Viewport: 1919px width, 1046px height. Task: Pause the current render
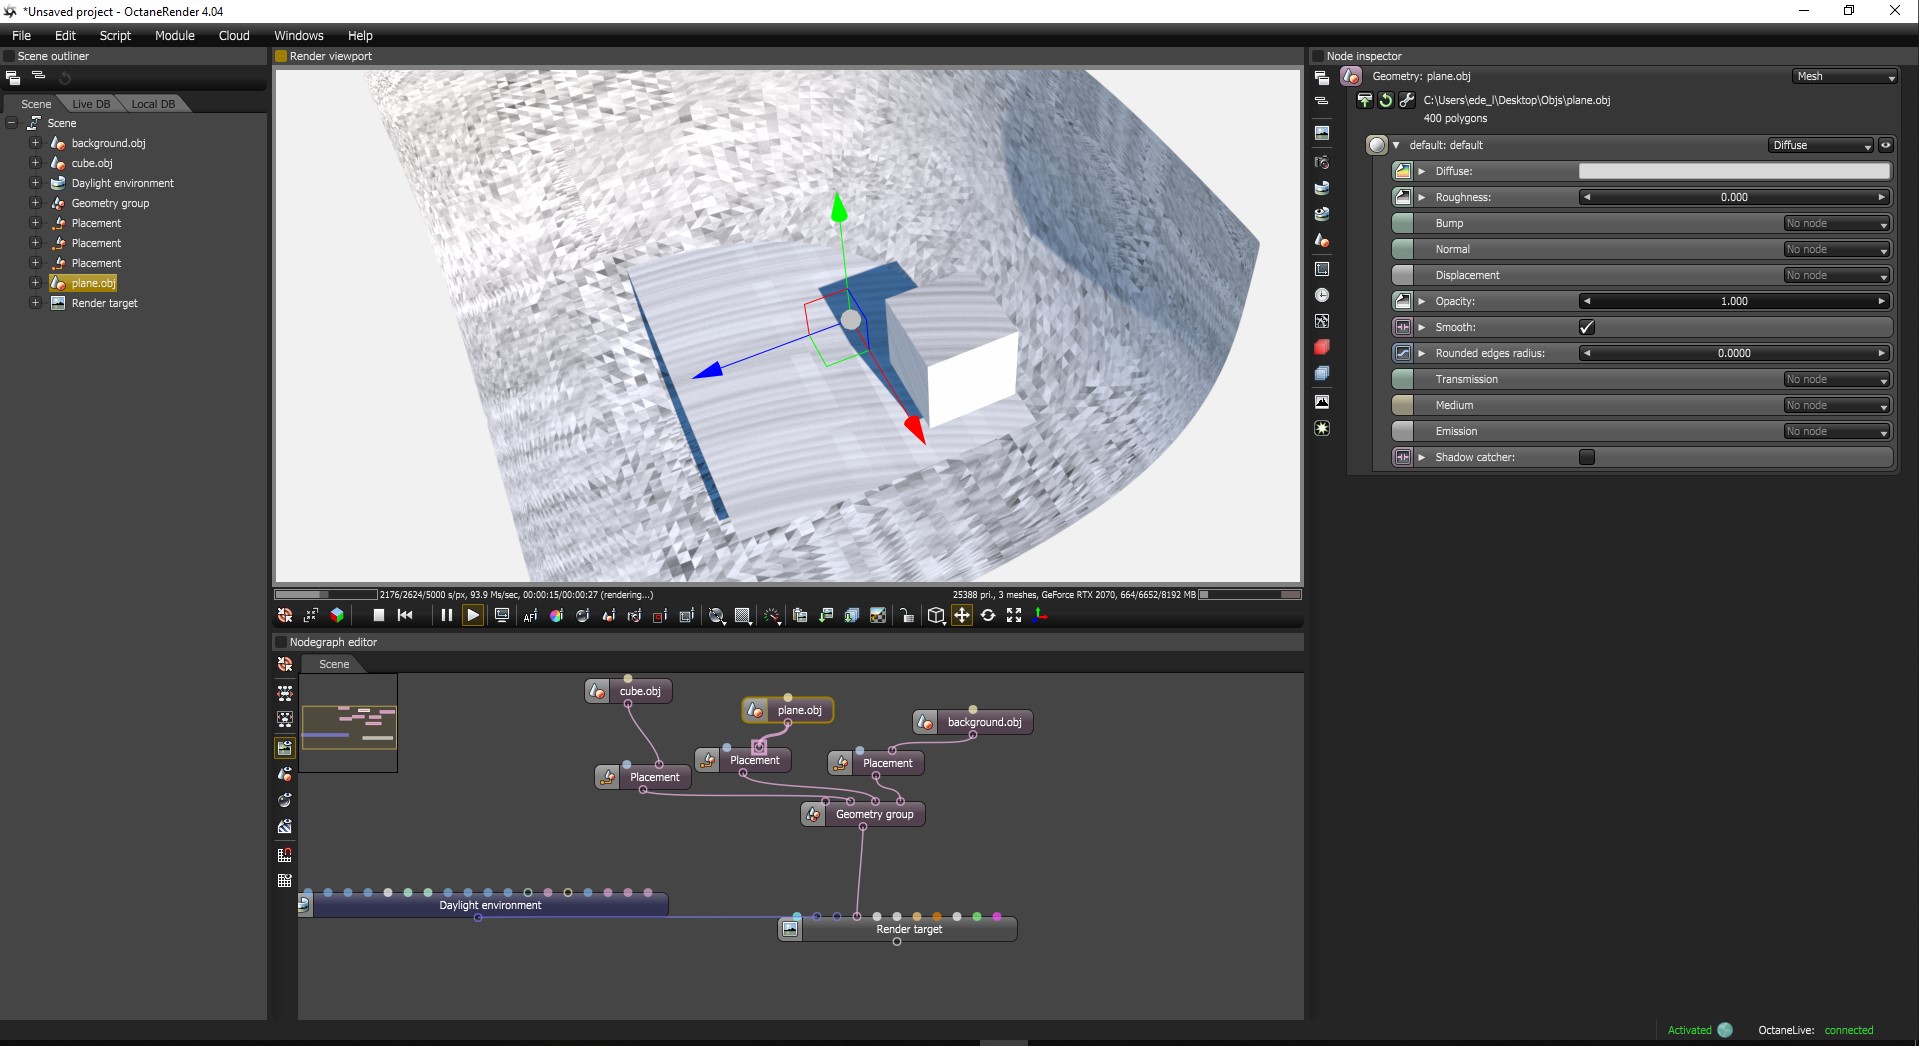[447, 616]
